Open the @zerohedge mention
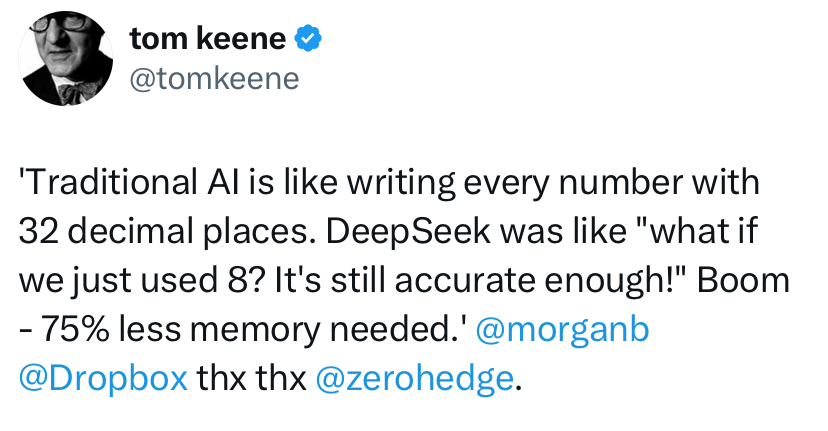 (415, 379)
